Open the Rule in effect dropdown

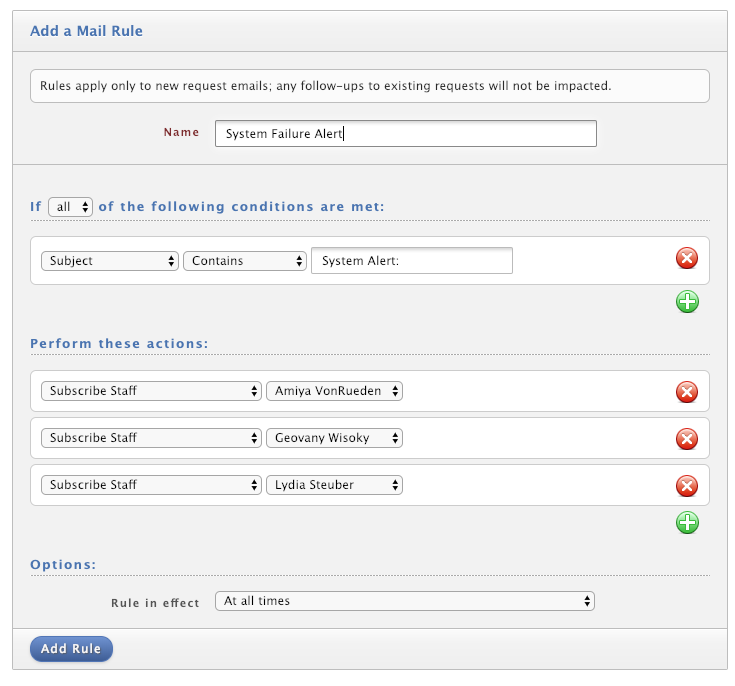(x=405, y=601)
